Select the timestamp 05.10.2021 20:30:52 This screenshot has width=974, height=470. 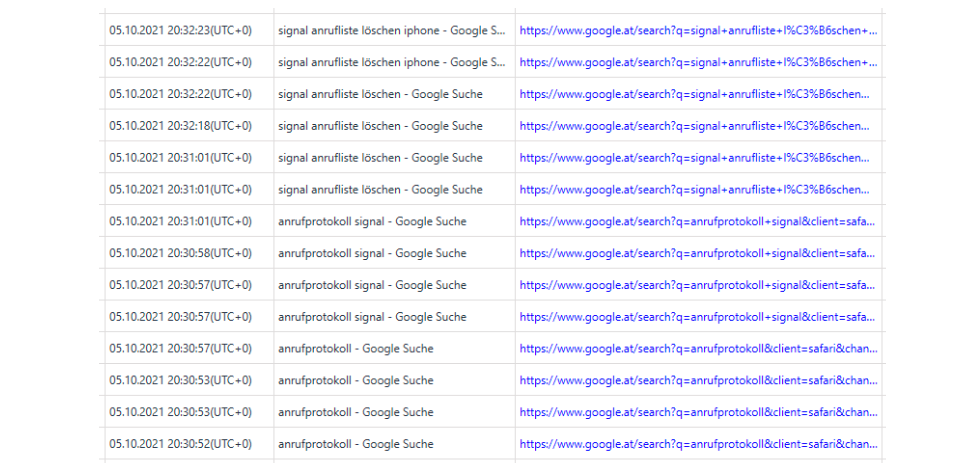(180, 444)
